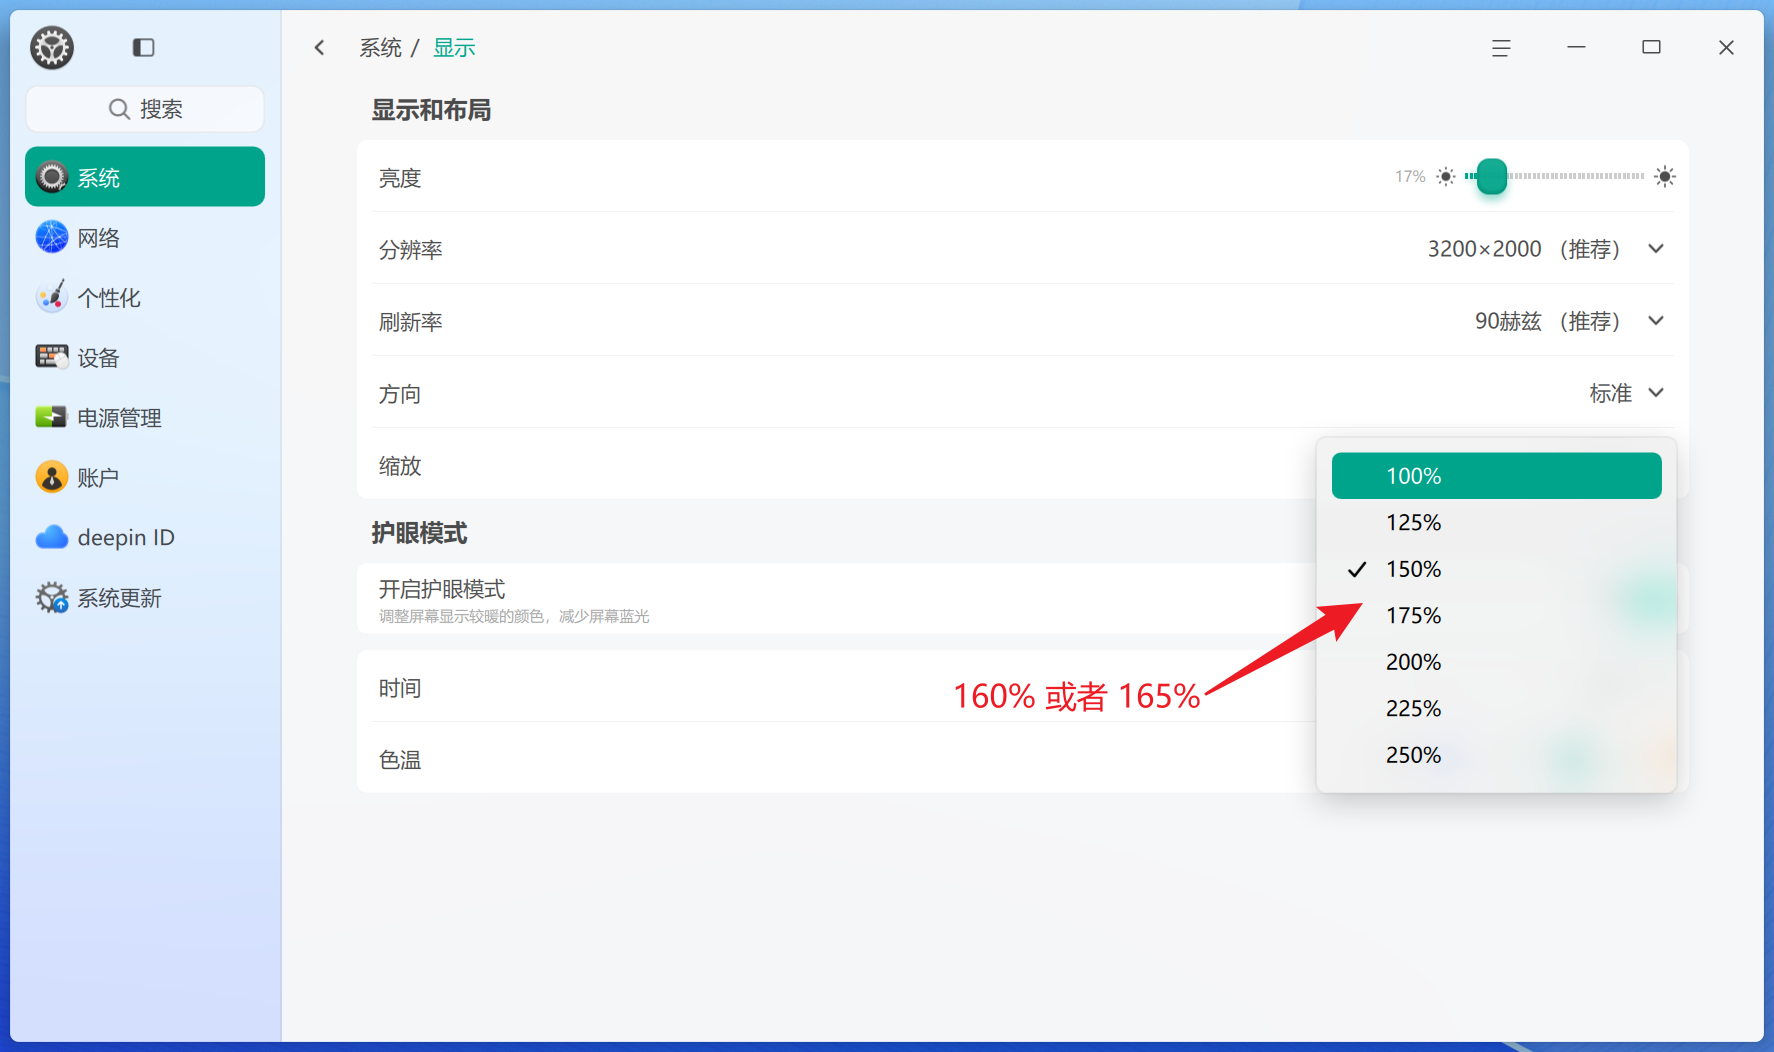Expand the 方向 标准 dropdown
This screenshot has width=1774, height=1052.
click(1627, 393)
